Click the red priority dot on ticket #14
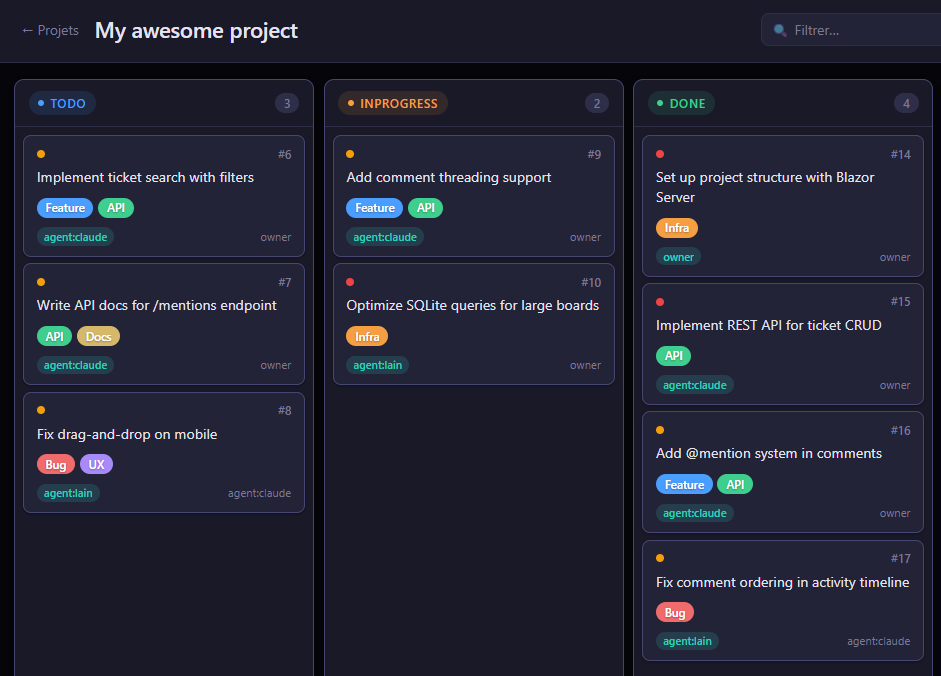Image resolution: width=941 pixels, height=676 pixels. (660, 154)
